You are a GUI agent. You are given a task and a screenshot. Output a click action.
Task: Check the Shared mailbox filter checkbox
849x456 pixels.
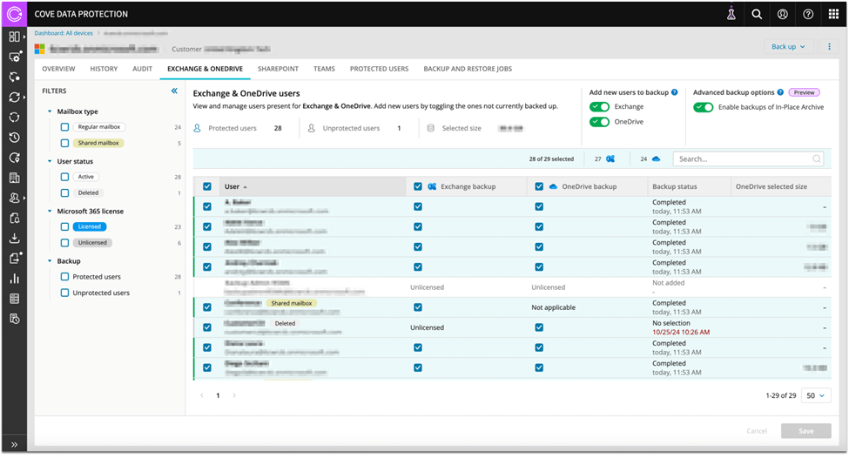65,143
